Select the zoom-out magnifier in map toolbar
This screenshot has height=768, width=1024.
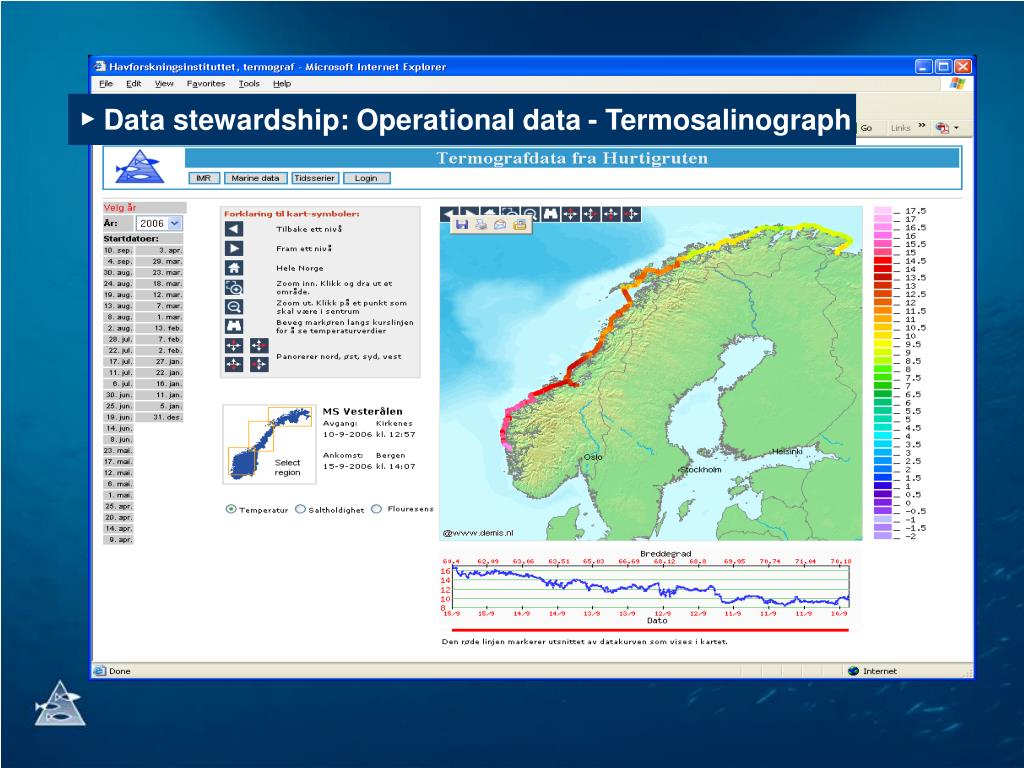[530, 214]
